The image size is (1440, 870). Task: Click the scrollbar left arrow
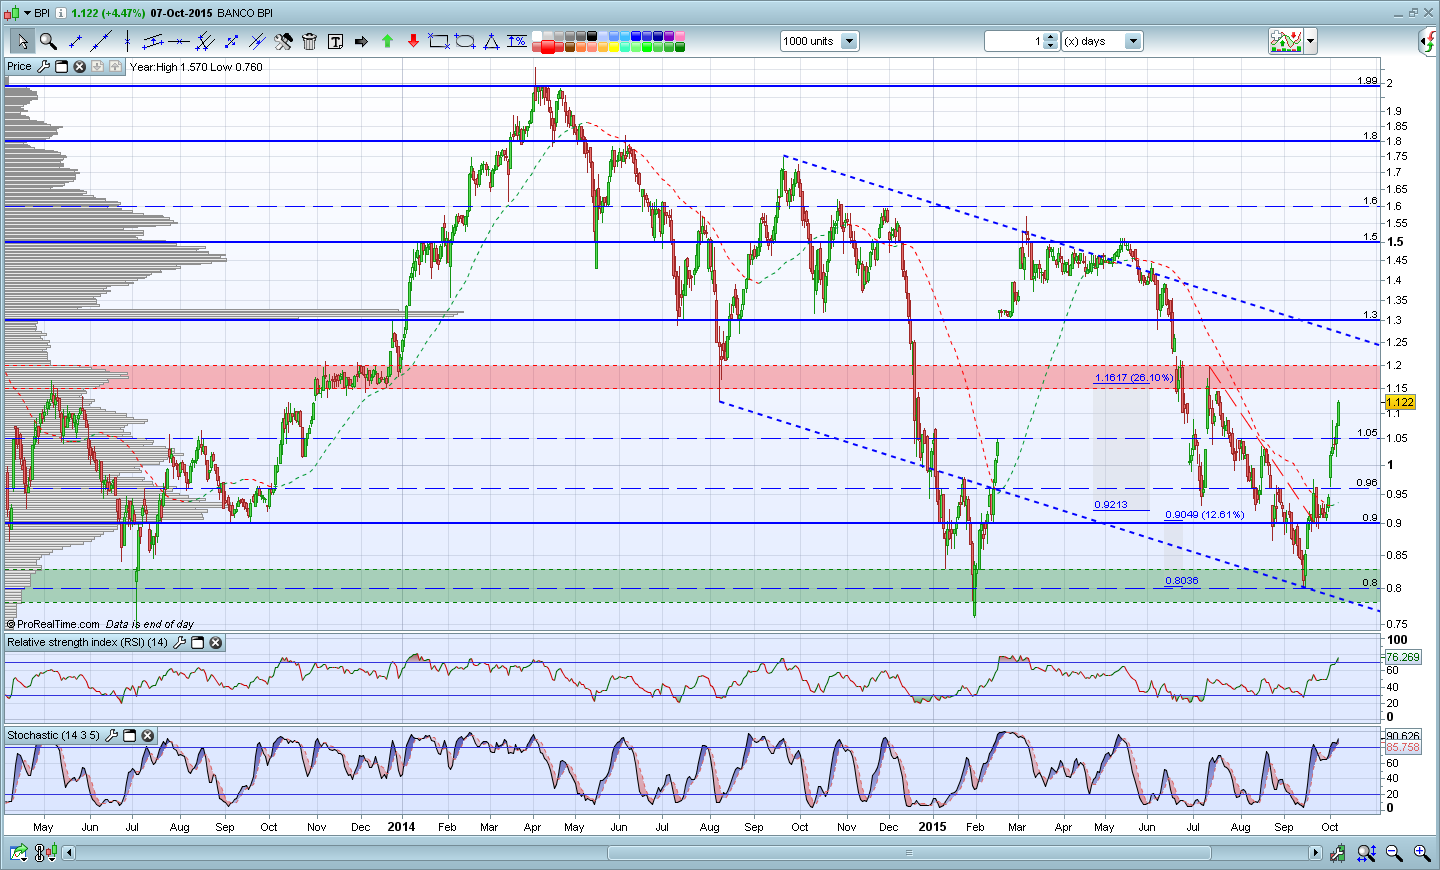[x=68, y=853]
